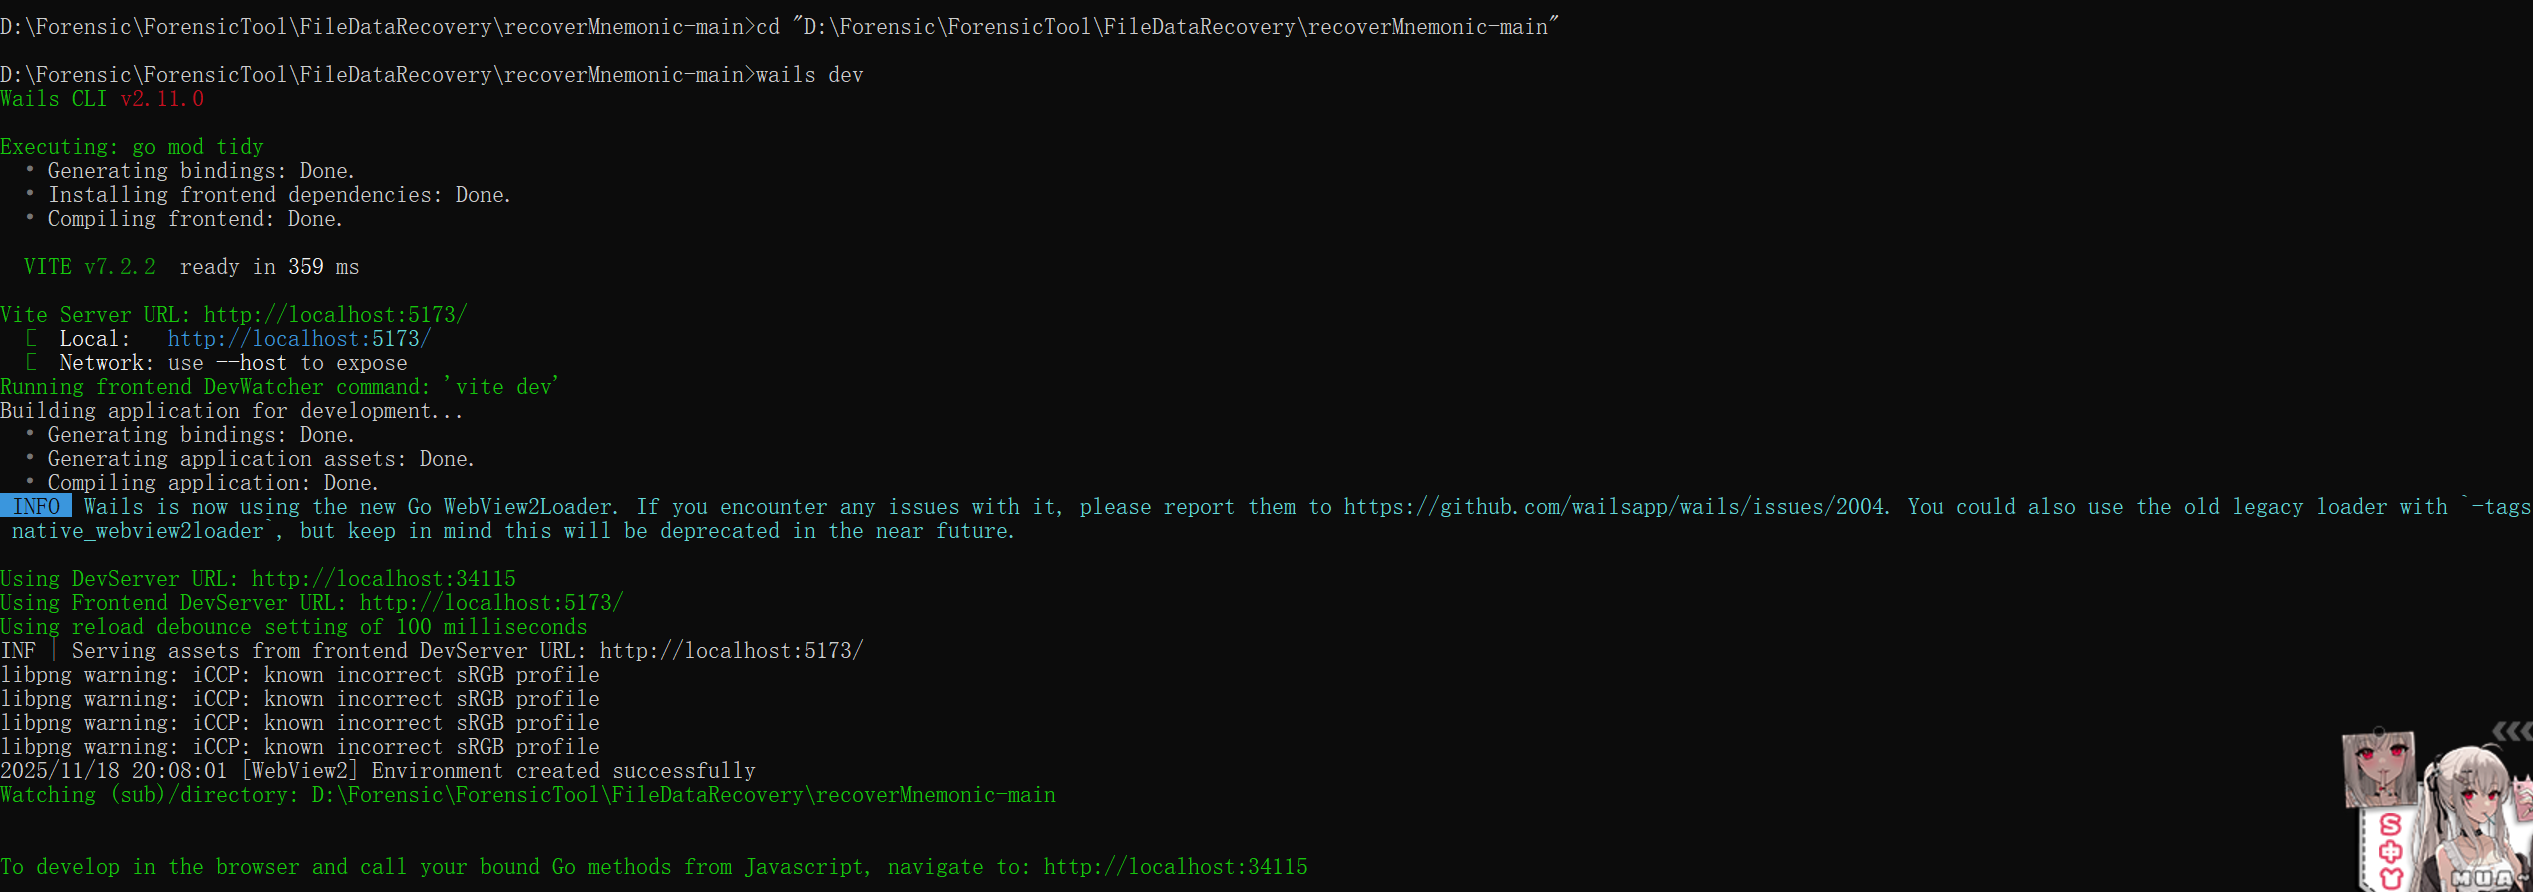Screen dimensions: 2533x892
Task: Click the typed wails dev command
Action: pyautogui.click(x=809, y=75)
